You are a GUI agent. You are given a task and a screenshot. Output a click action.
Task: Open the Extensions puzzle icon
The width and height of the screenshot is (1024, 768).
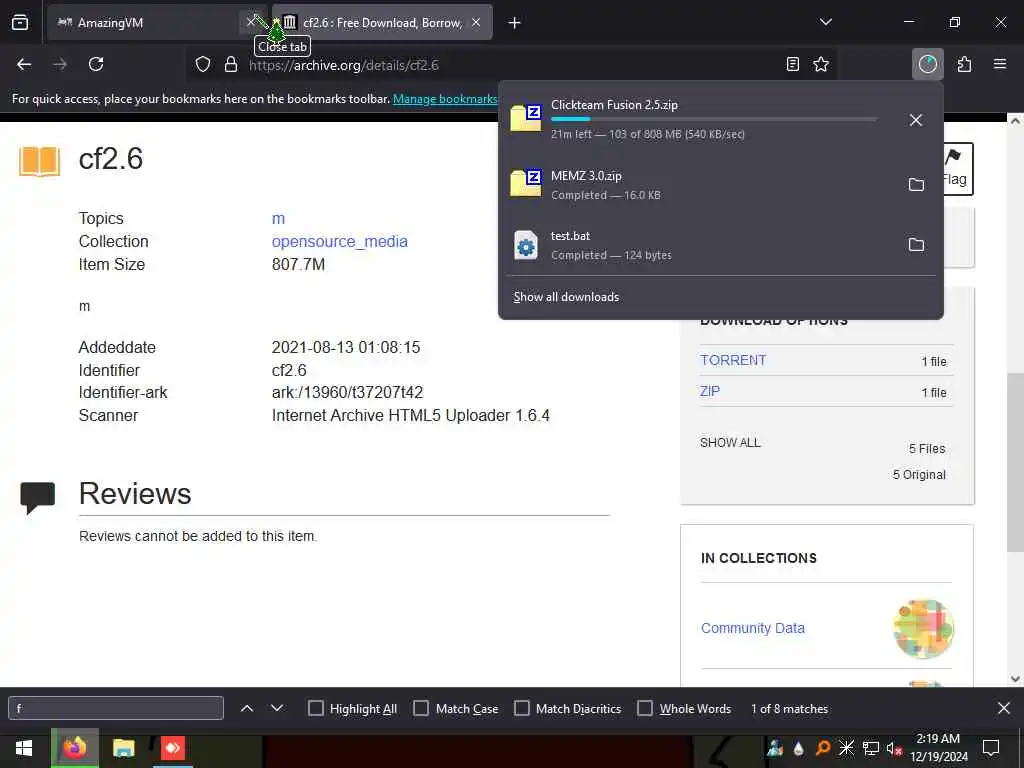click(x=965, y=64)
